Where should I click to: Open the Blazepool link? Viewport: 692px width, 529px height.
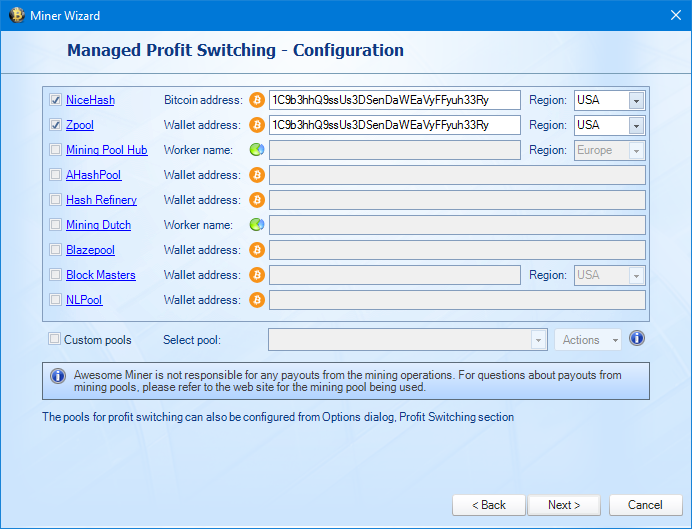[90, 250]
